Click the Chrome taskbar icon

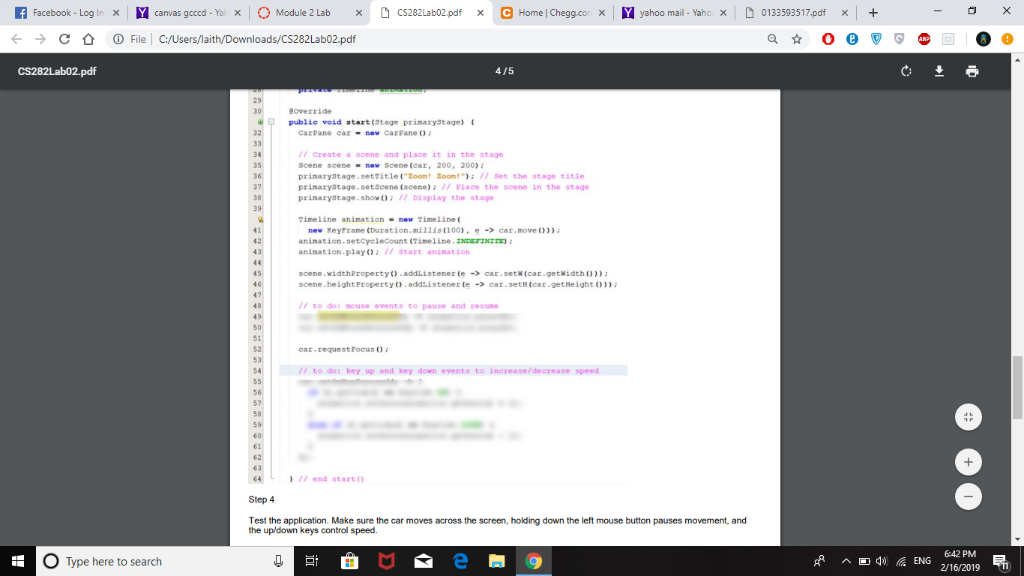point(534,561)
